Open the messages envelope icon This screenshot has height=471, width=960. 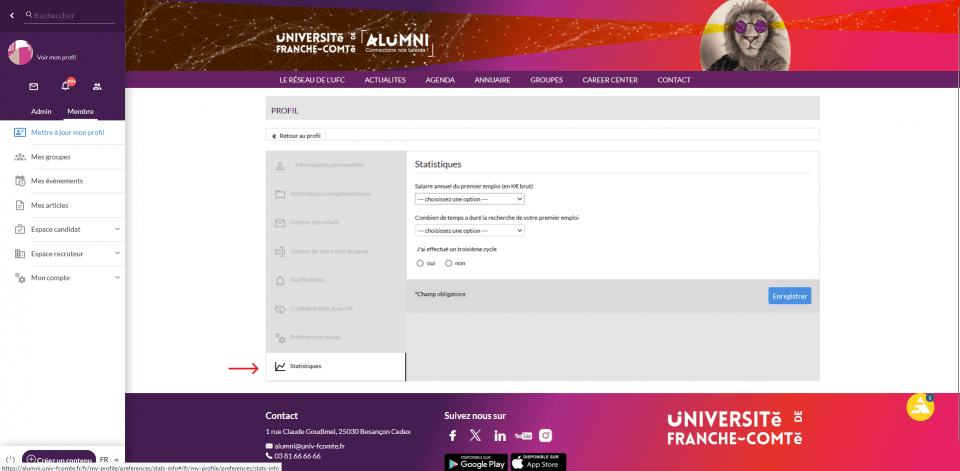tap(33, 87)
